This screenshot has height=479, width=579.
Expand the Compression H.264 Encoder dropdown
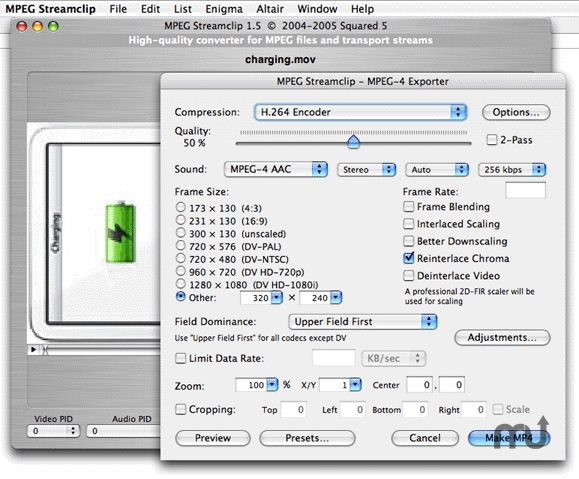pyautogui.click(x=361, y=112)
